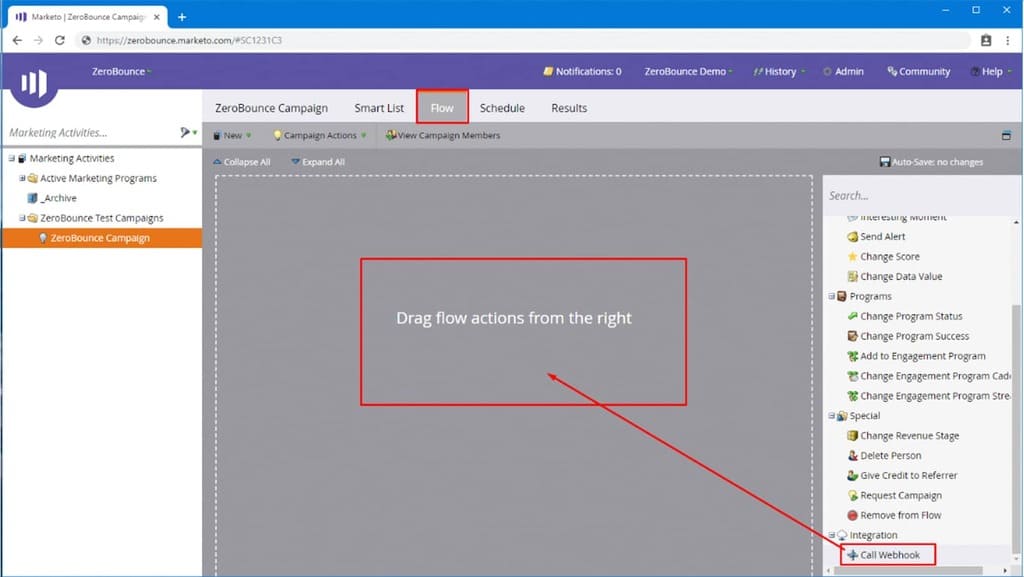This screenshot has height=577, width=1024.
Task: Click the Special folder icon in the flow panel
Action: click(842, 416)
